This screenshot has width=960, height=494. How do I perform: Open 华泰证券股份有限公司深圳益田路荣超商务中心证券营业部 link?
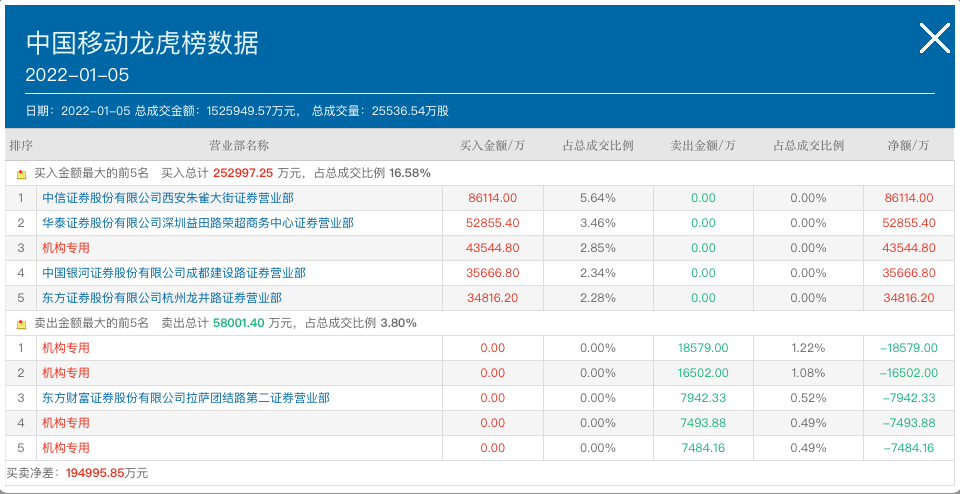[198, 223]
